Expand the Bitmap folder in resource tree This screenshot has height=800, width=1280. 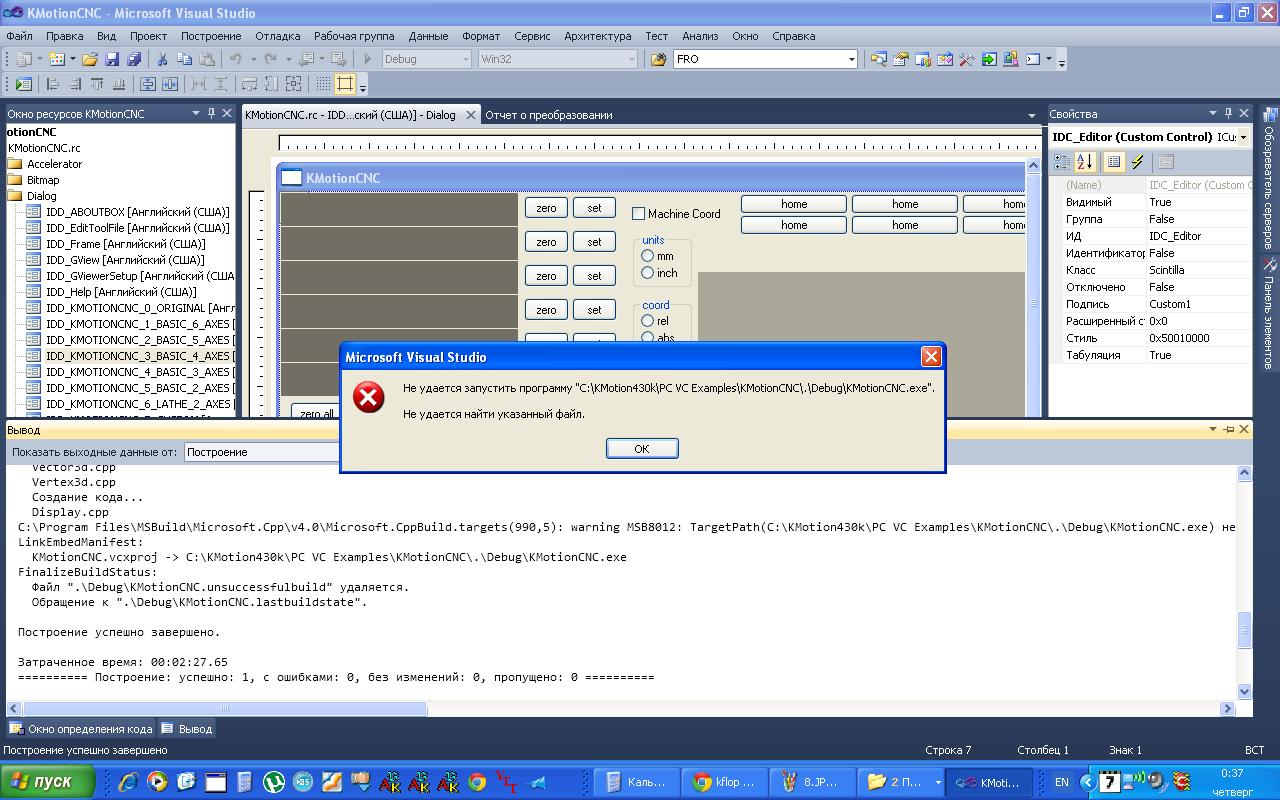pyautogui.click(x=15, y=180)
